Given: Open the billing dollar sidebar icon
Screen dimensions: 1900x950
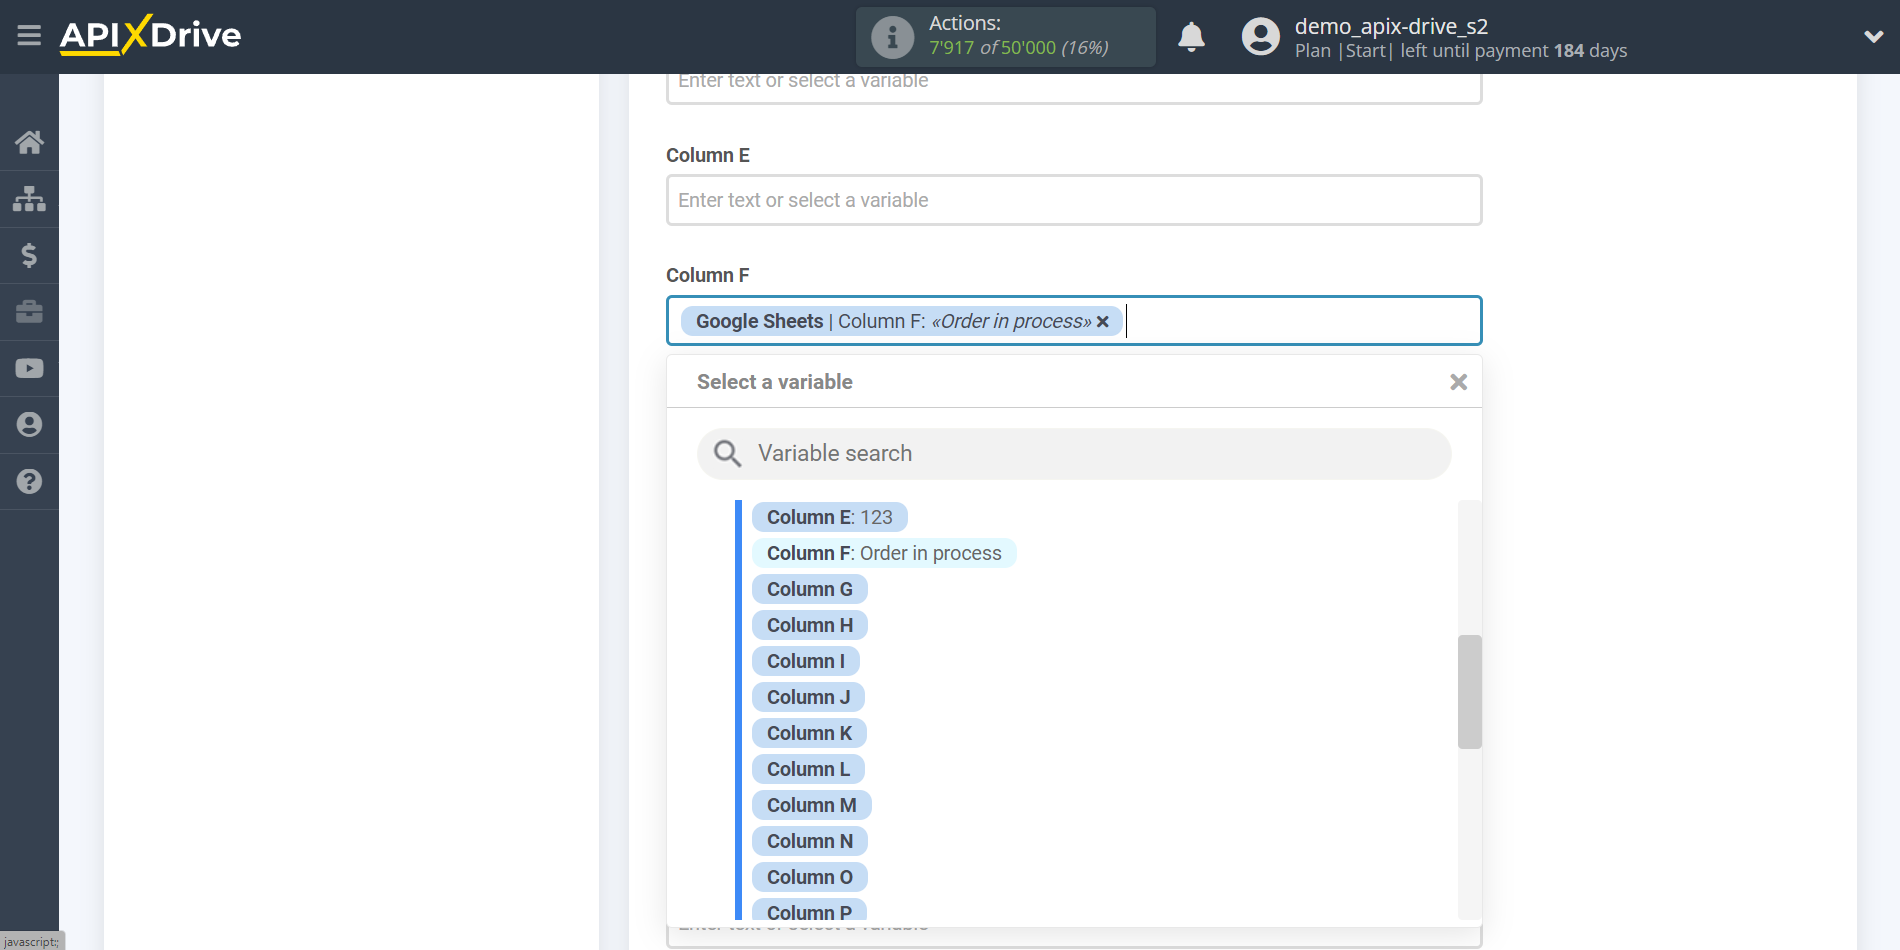Looking at the screenshot, I should tap(29, 255).
